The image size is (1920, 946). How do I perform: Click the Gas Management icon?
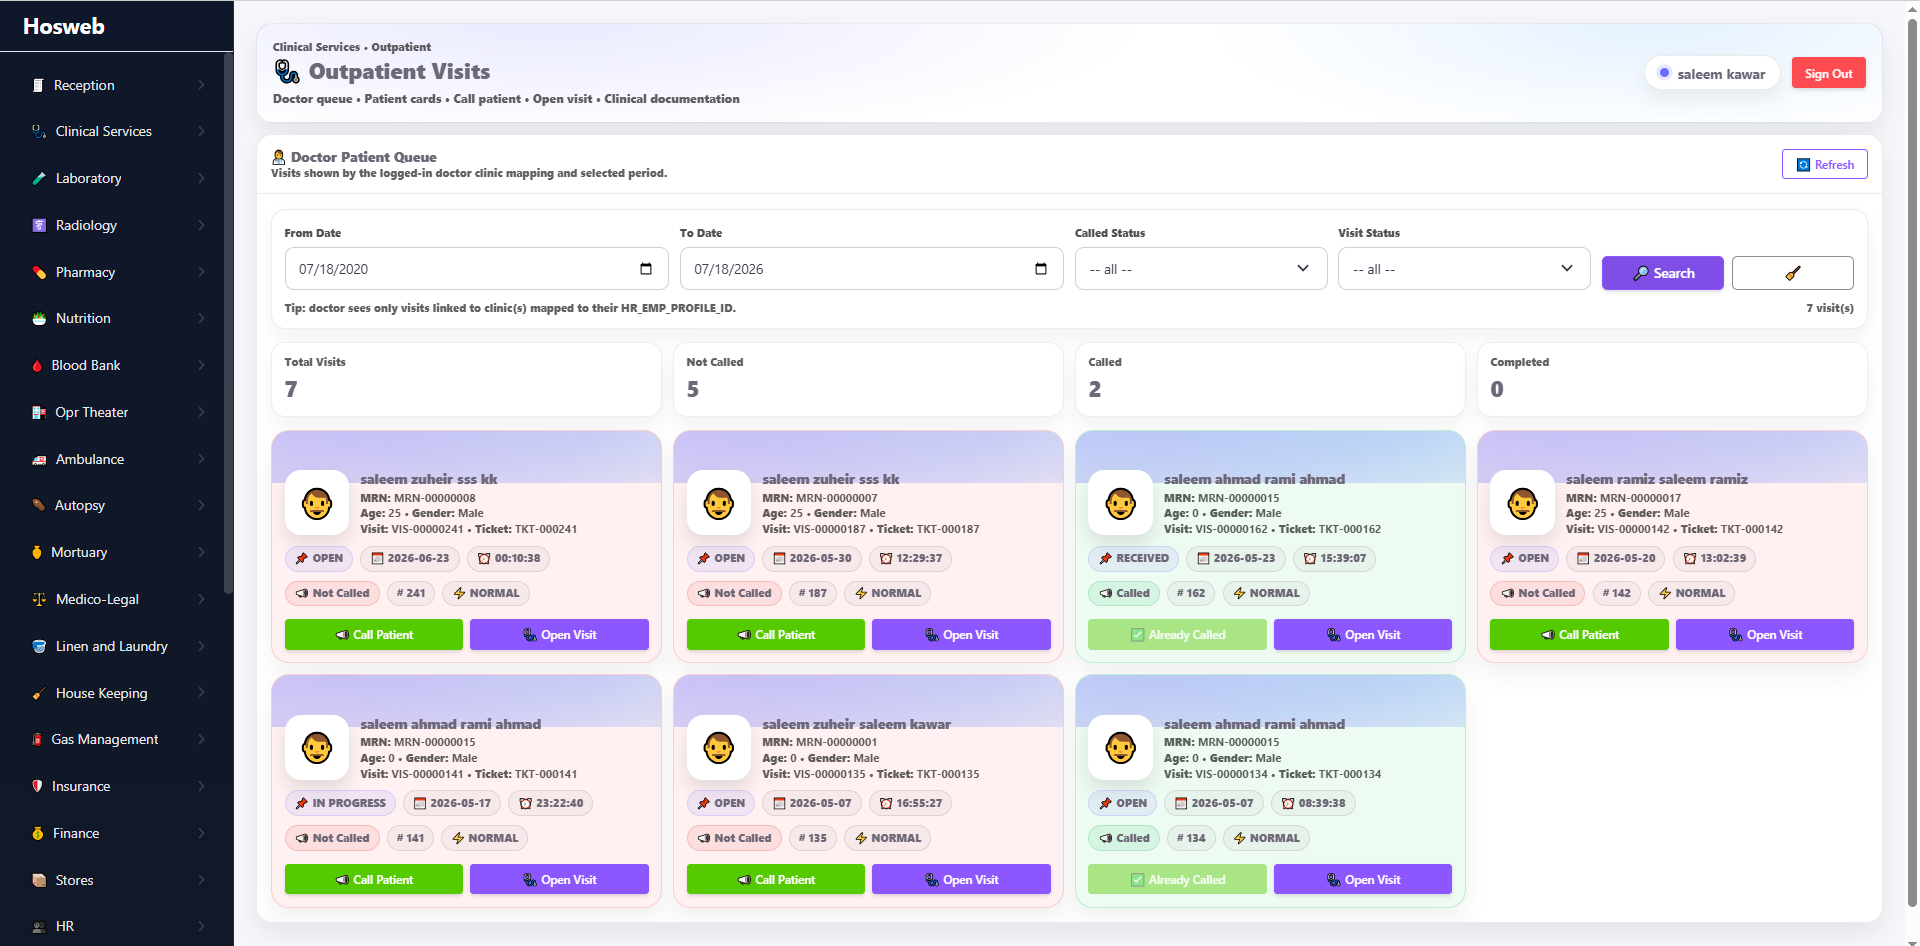click(37, 739)
